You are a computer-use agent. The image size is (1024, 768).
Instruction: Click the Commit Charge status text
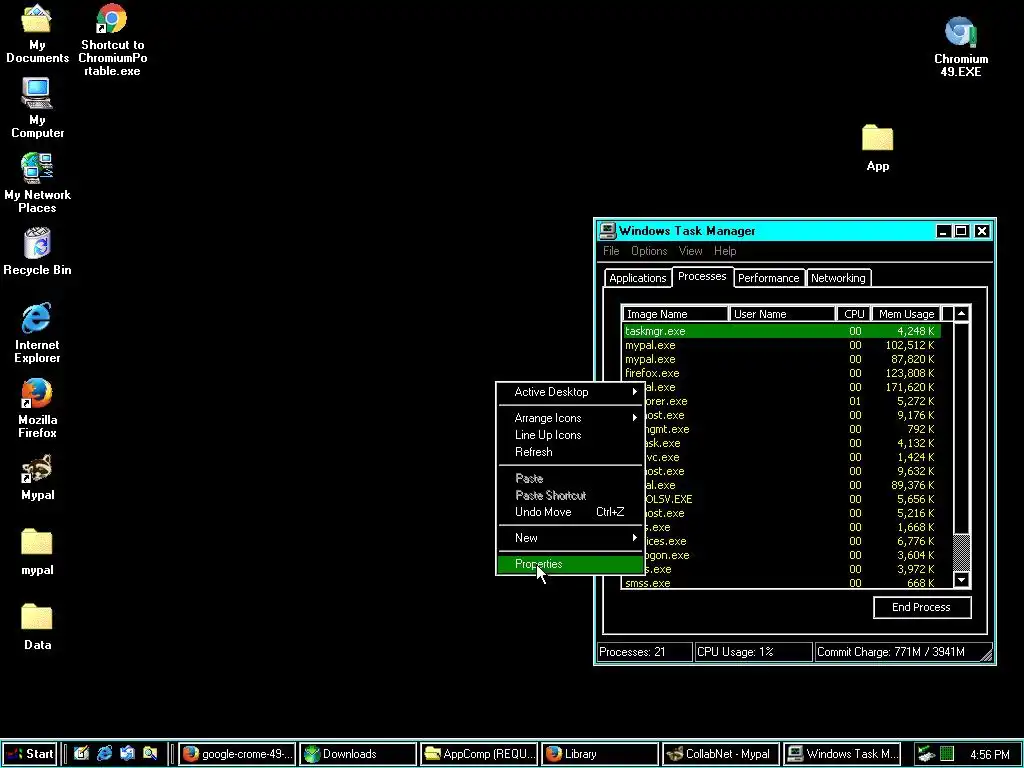click(891, 652)
